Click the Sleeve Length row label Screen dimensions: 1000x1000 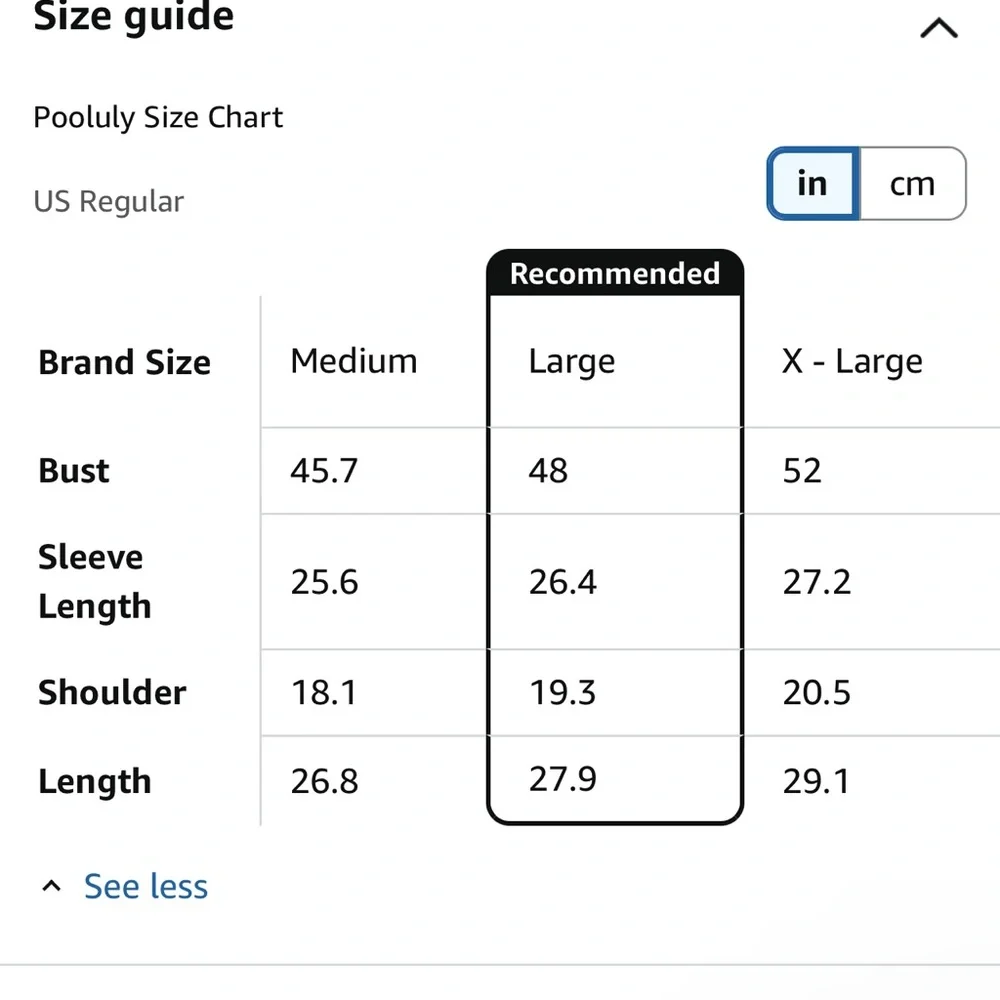point(94,581)
